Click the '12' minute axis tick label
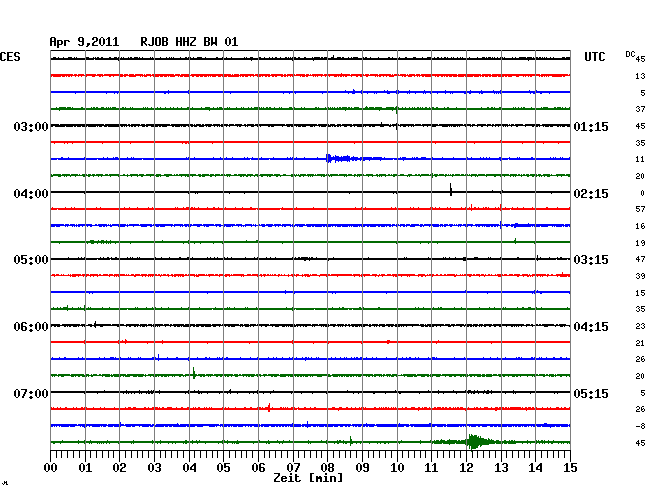 pos(466,468)
